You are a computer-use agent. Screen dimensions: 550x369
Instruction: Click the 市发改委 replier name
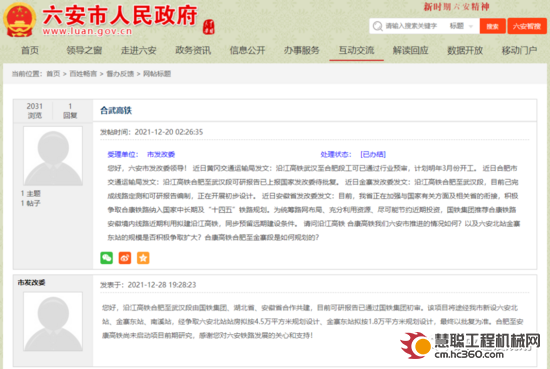(x=31, y=282)
